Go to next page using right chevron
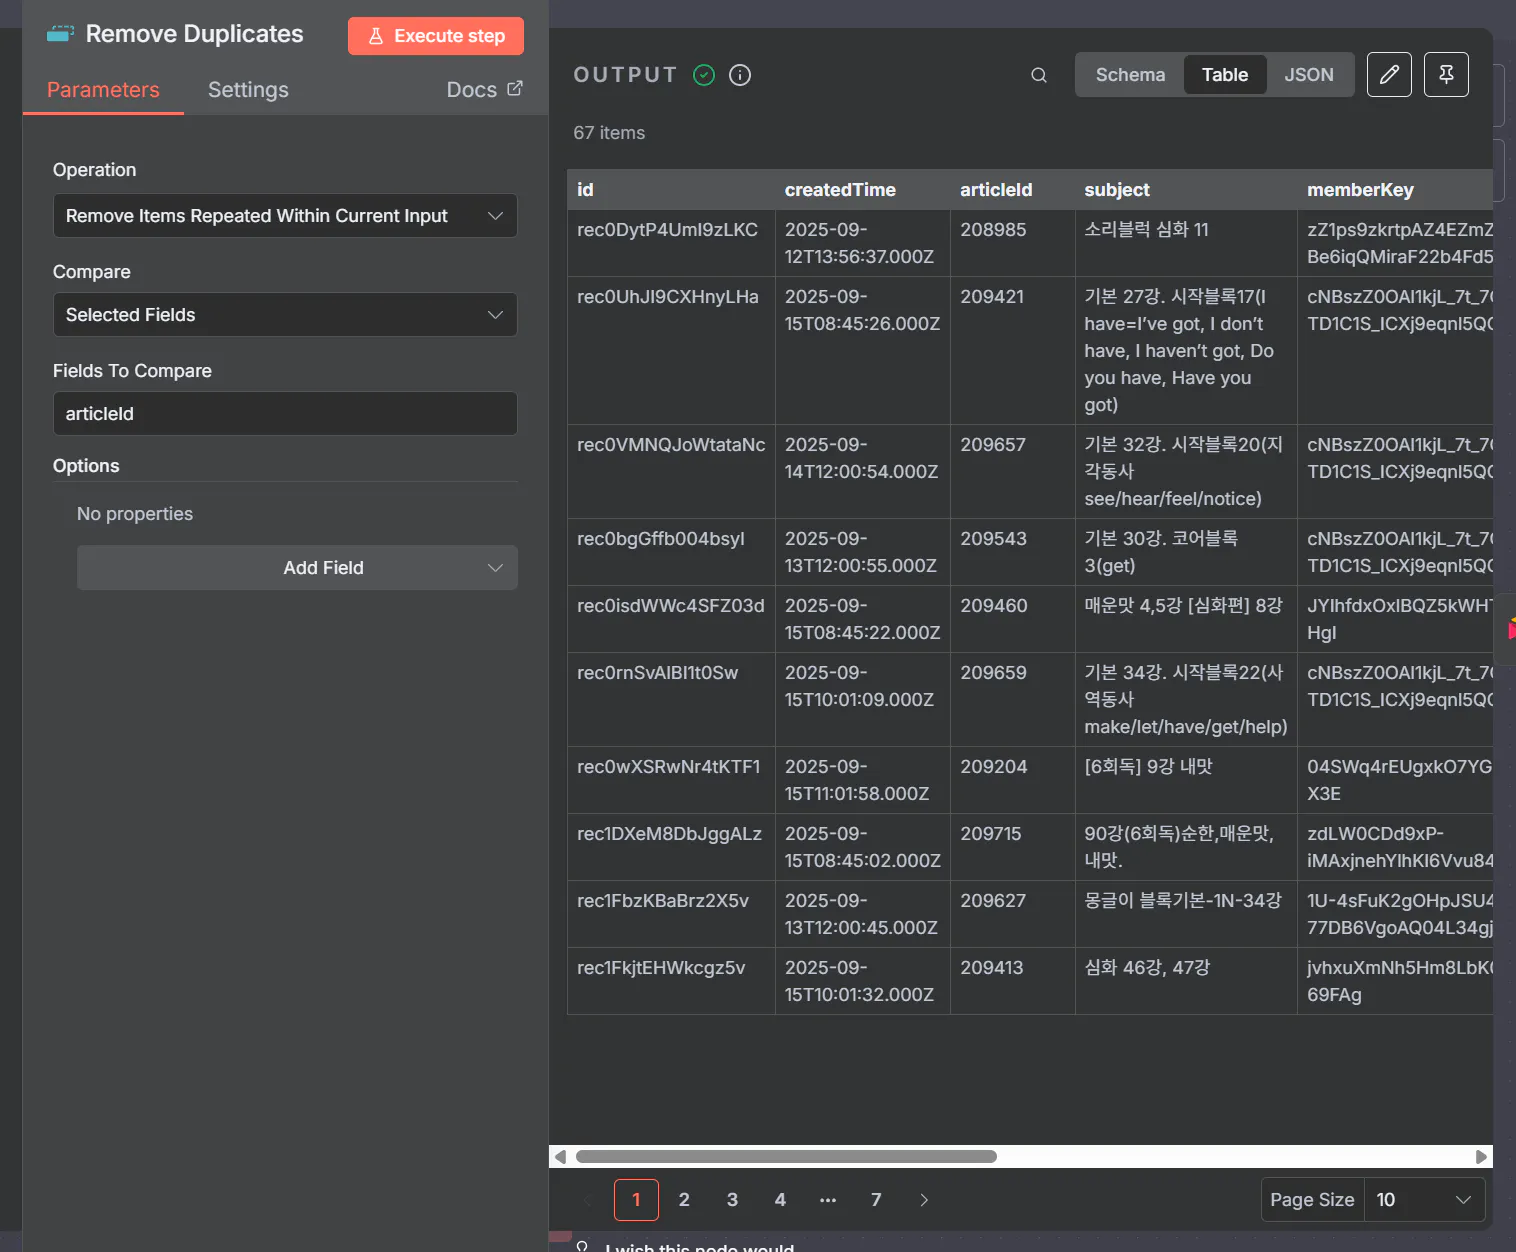 click(924, 1200)
